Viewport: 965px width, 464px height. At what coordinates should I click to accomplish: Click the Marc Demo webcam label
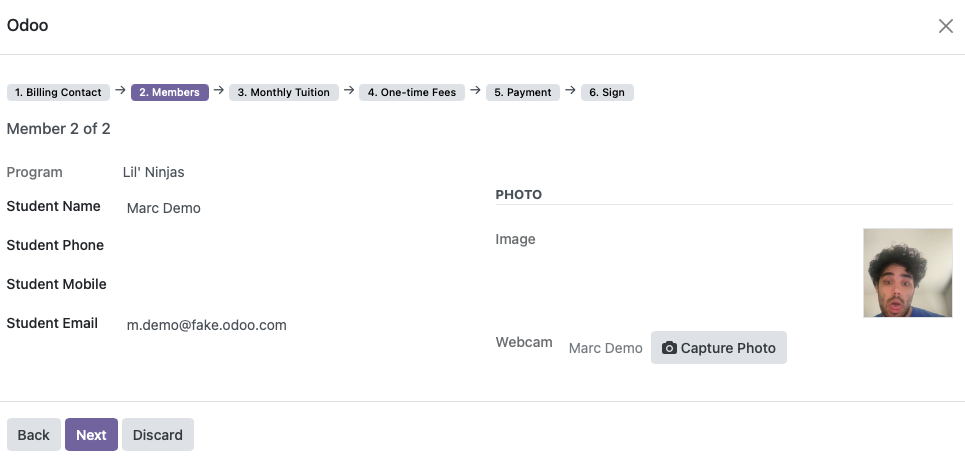tap(606, 348)
